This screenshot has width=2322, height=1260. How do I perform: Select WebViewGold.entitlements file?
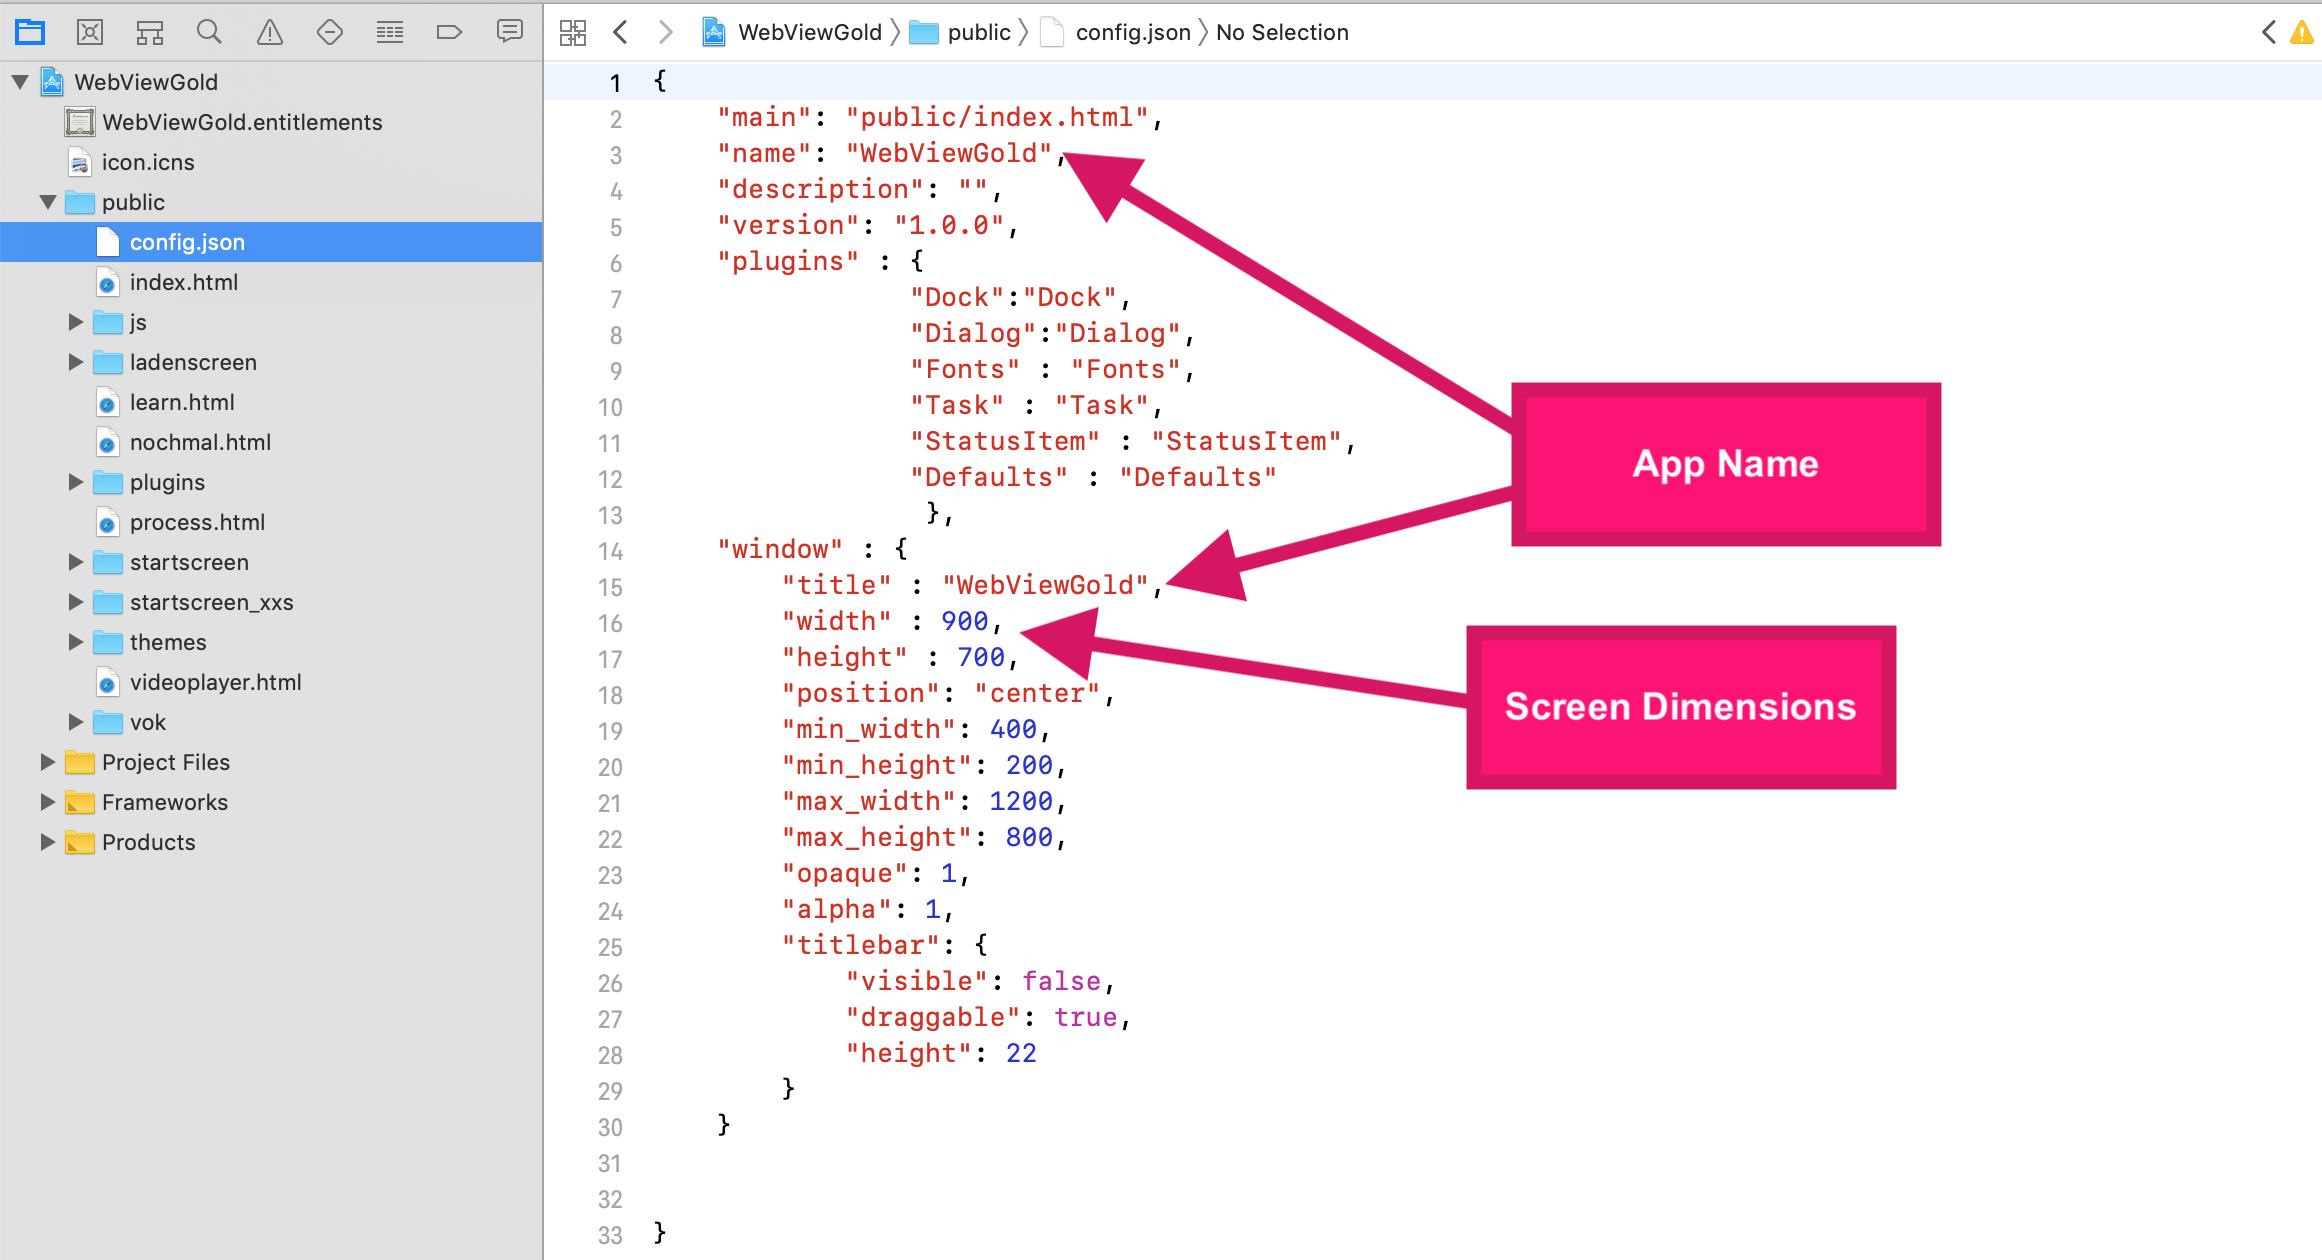coord(271,122)
